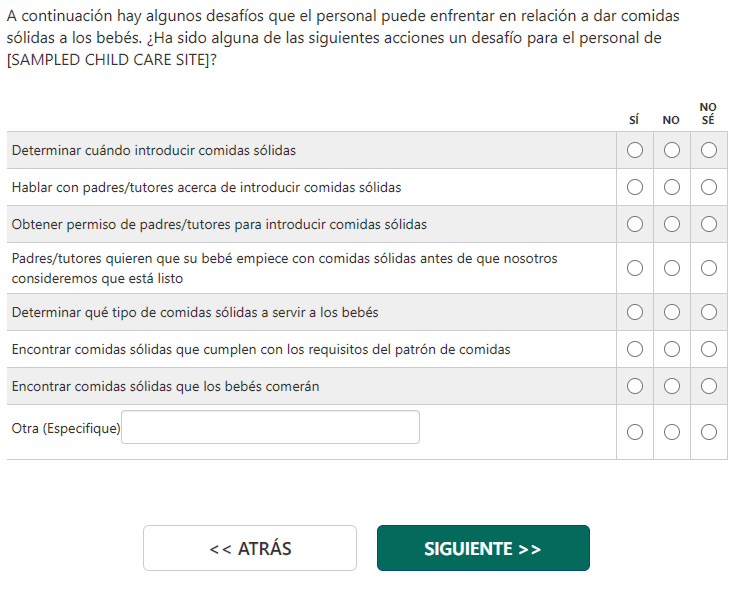Viewport: 738px width, 590px height.
Task: Pick SÍ for 'Obtener permiso de padres/tutores'
Action: (635, 224)
